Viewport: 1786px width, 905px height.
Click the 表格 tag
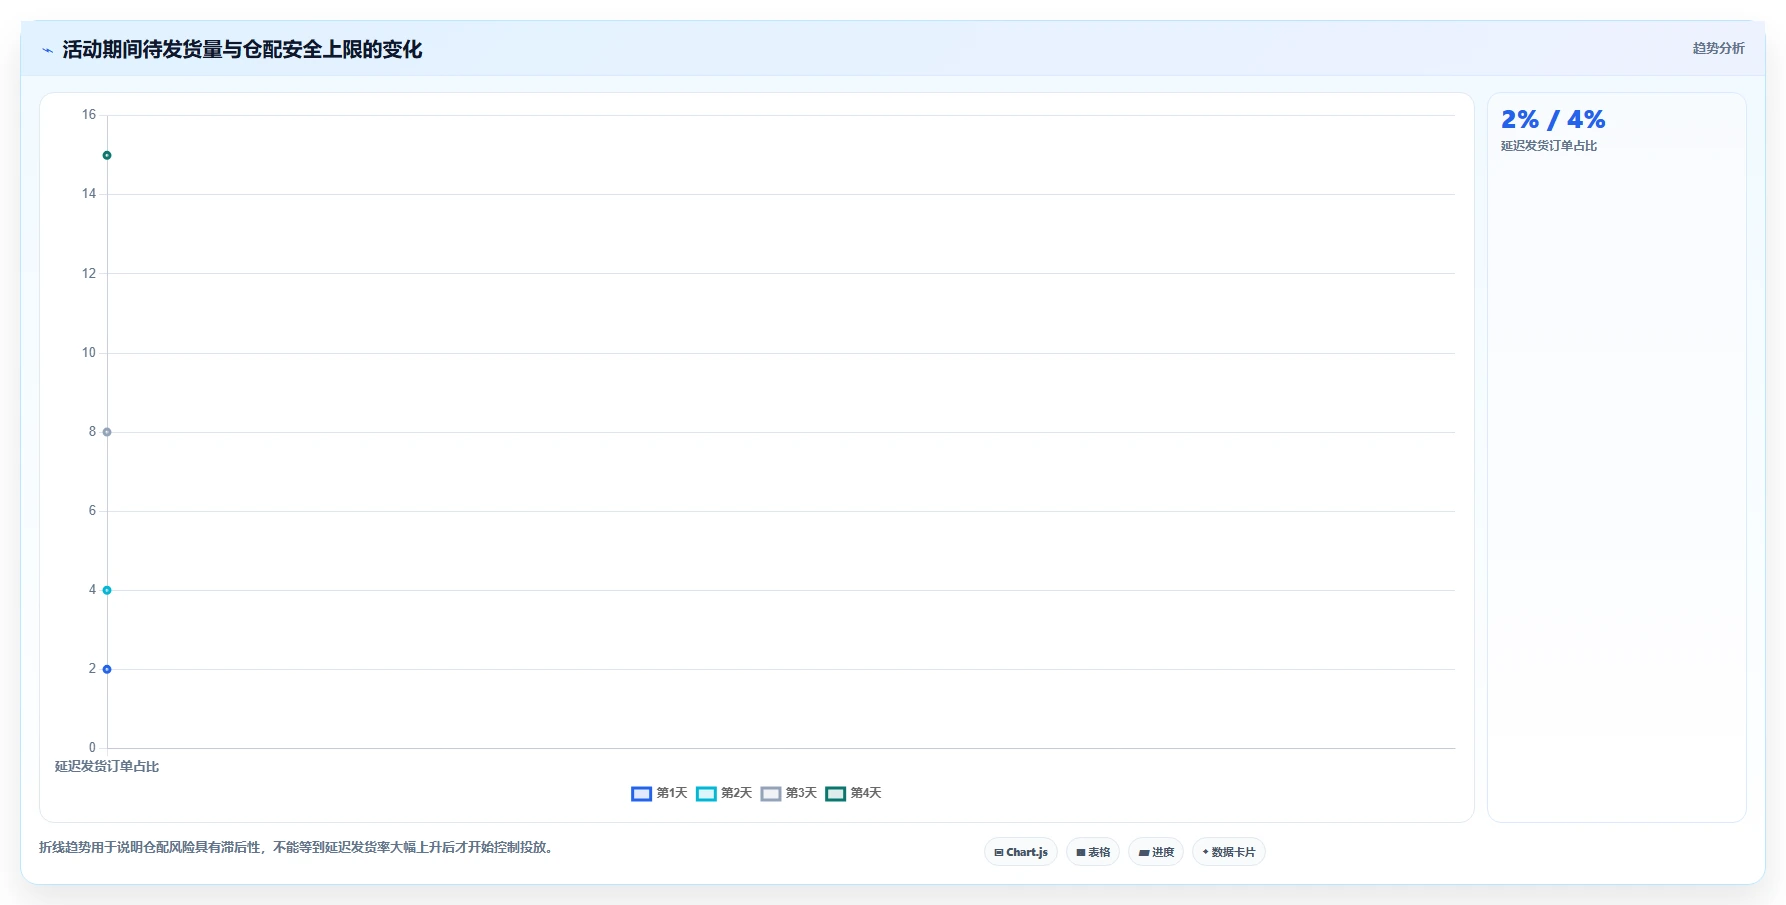(x=1093, y=852)
